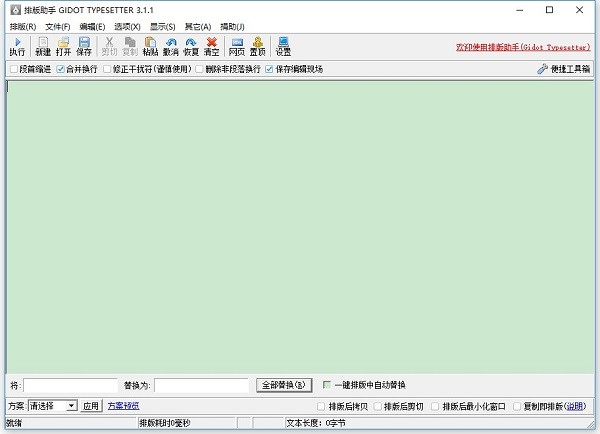600x434 pixels.
Task: Enable 排版后拷贝 checkbox
Action: (321, 407)
